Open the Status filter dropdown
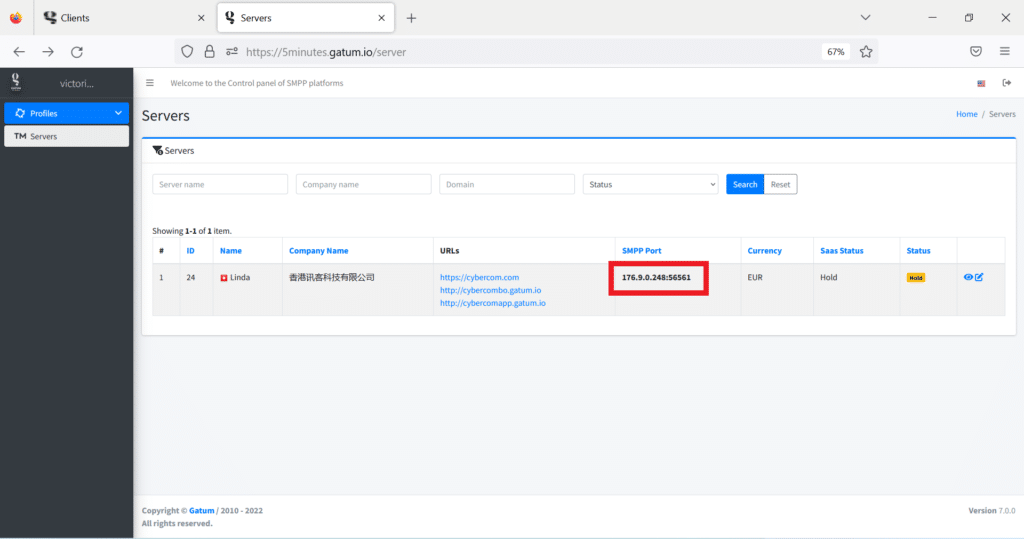The image size is (1024, 539). click(650, 184)
